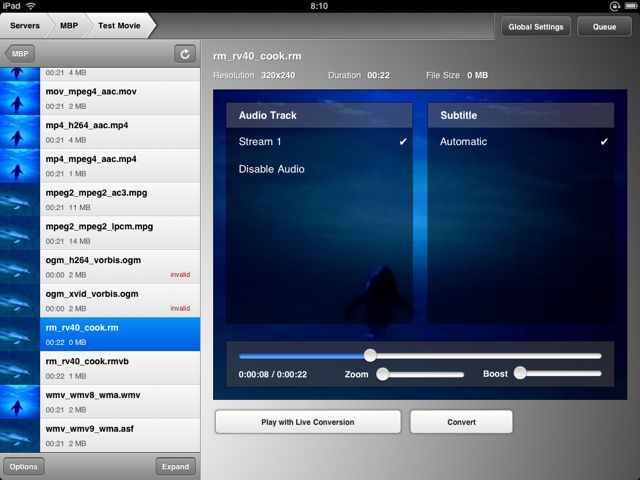Open Global Settings
Image resolution: width=640 pixels, height=480 pixels.
(536, 27)
